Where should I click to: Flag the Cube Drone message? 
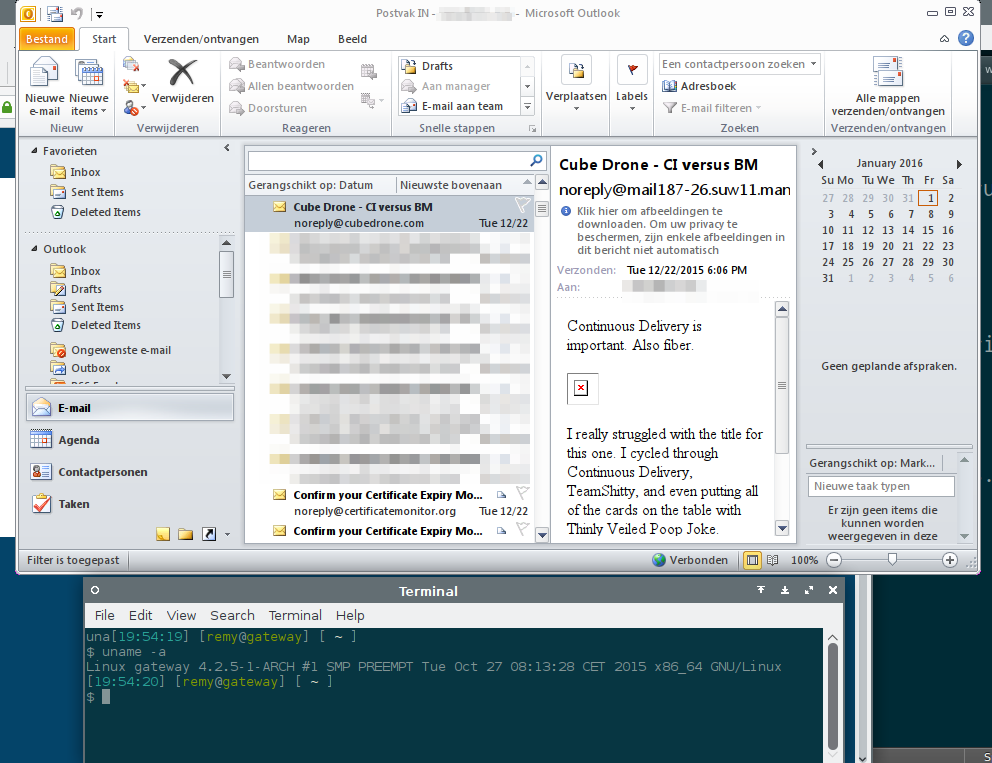523,205
